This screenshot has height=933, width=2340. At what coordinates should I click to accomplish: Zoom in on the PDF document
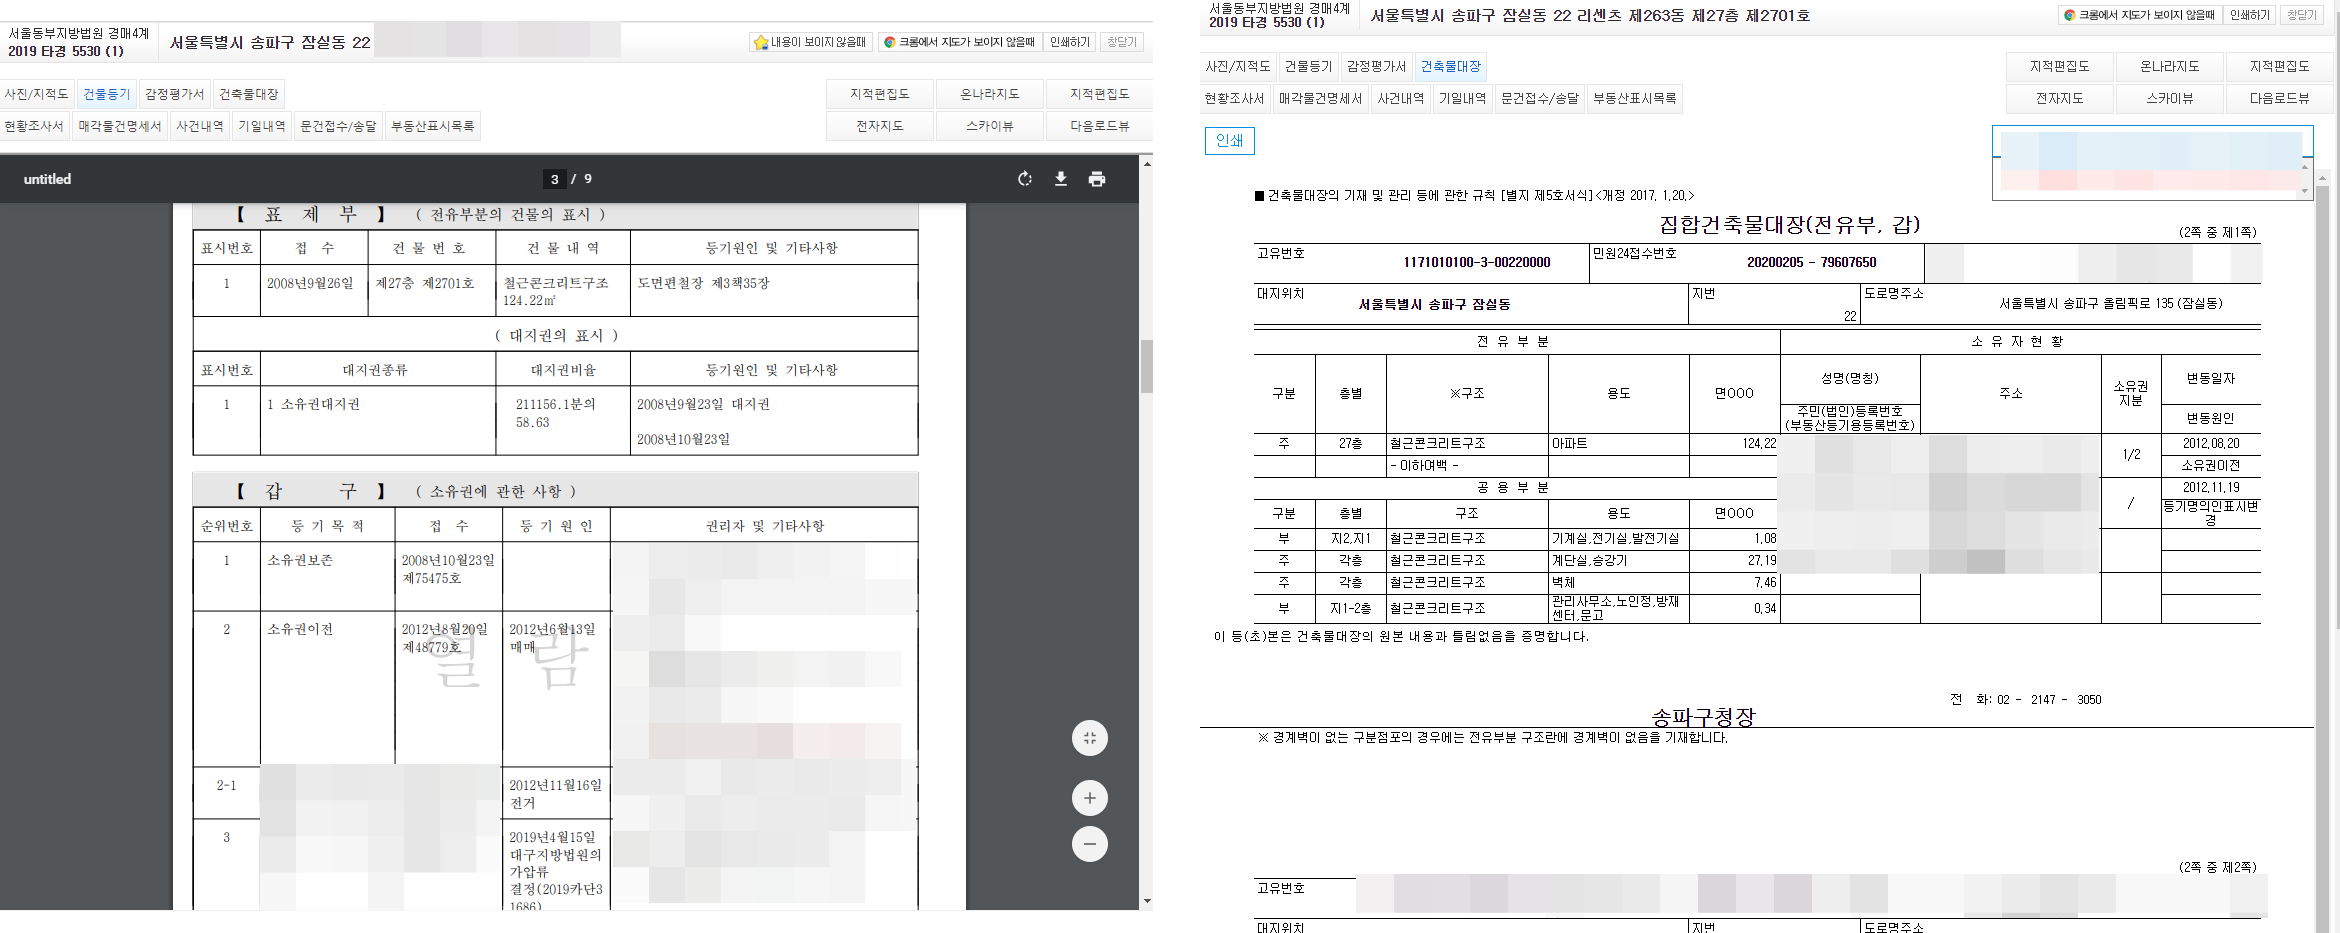1090,798
